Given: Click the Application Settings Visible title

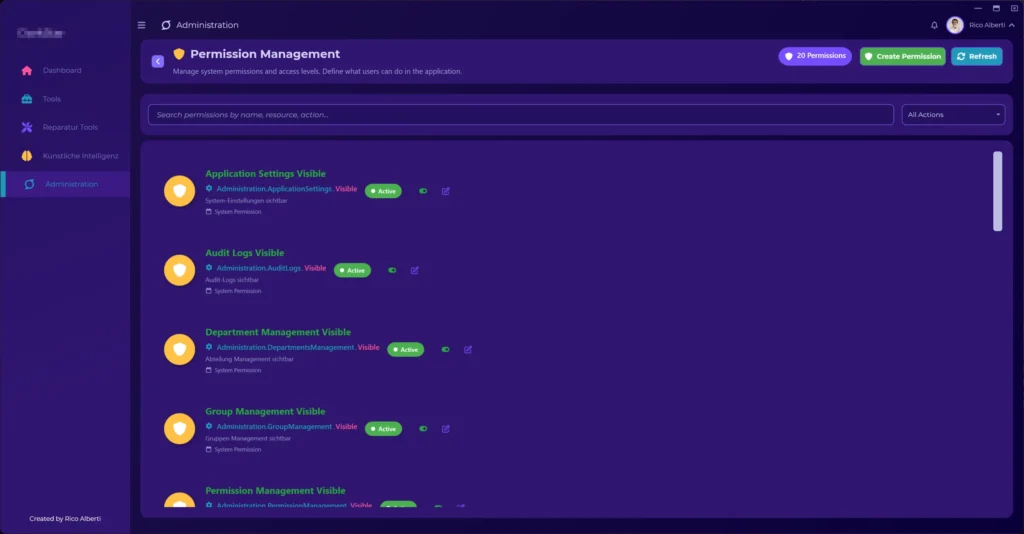Looking at the screenshot, I should click(x=265, y=174).
